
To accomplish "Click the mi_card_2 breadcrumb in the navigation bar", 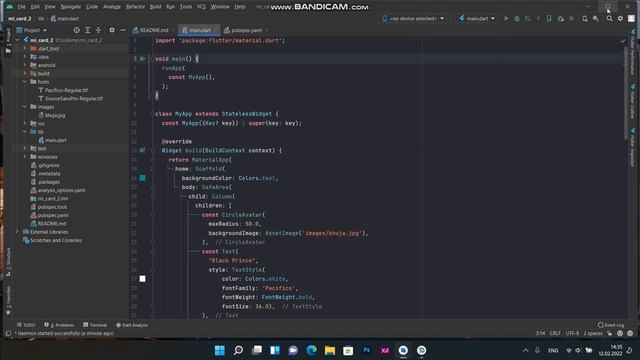I will tap(19, 19).
